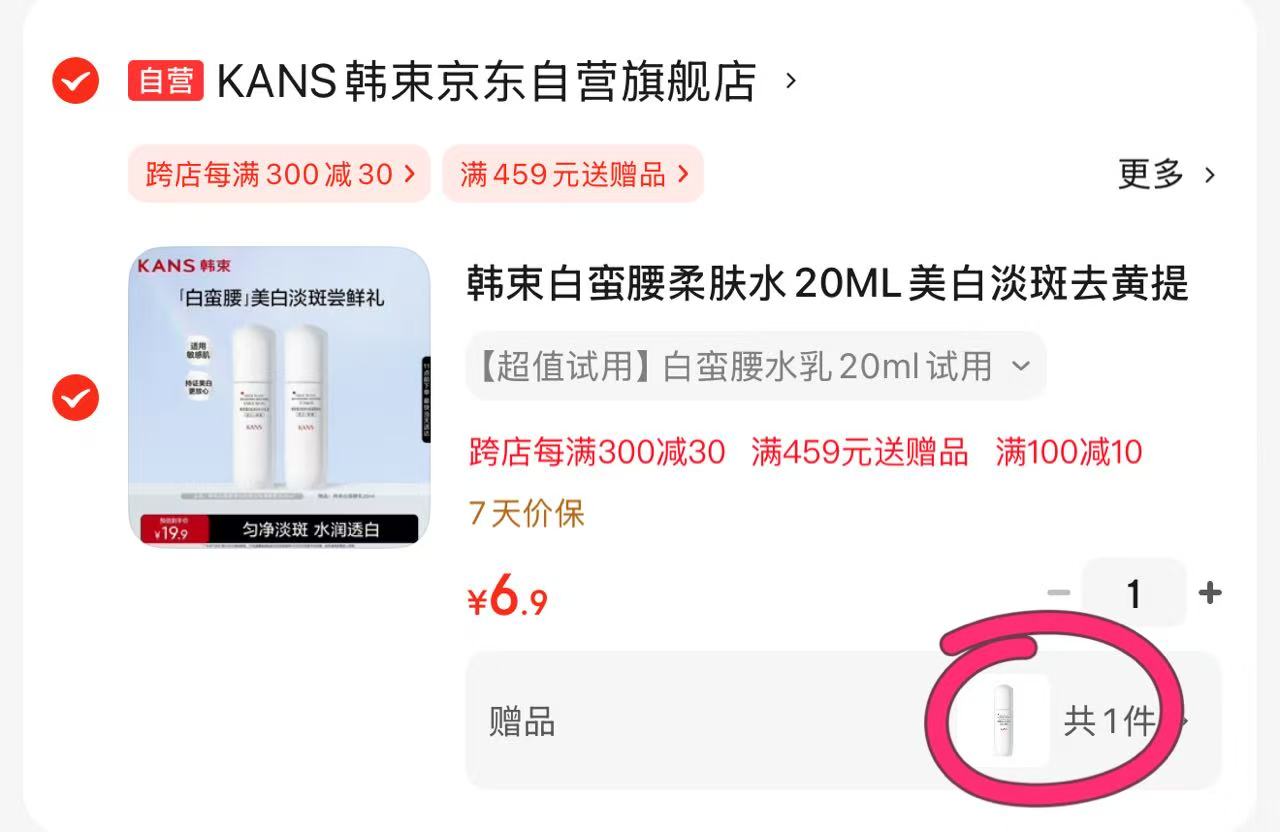Tap the 7天价保 price protection label
The image size is (1280, 832).
click(526, 513)
